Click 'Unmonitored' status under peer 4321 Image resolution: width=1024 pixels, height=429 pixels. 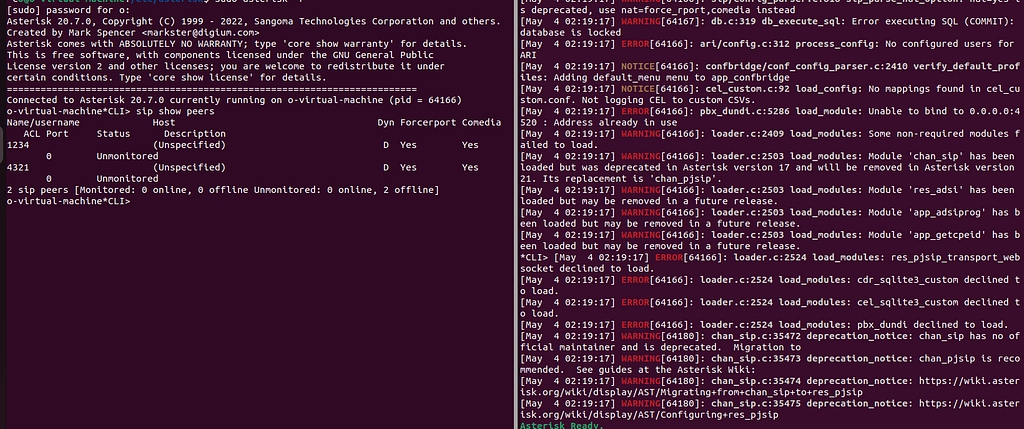(x=127, y=178)
